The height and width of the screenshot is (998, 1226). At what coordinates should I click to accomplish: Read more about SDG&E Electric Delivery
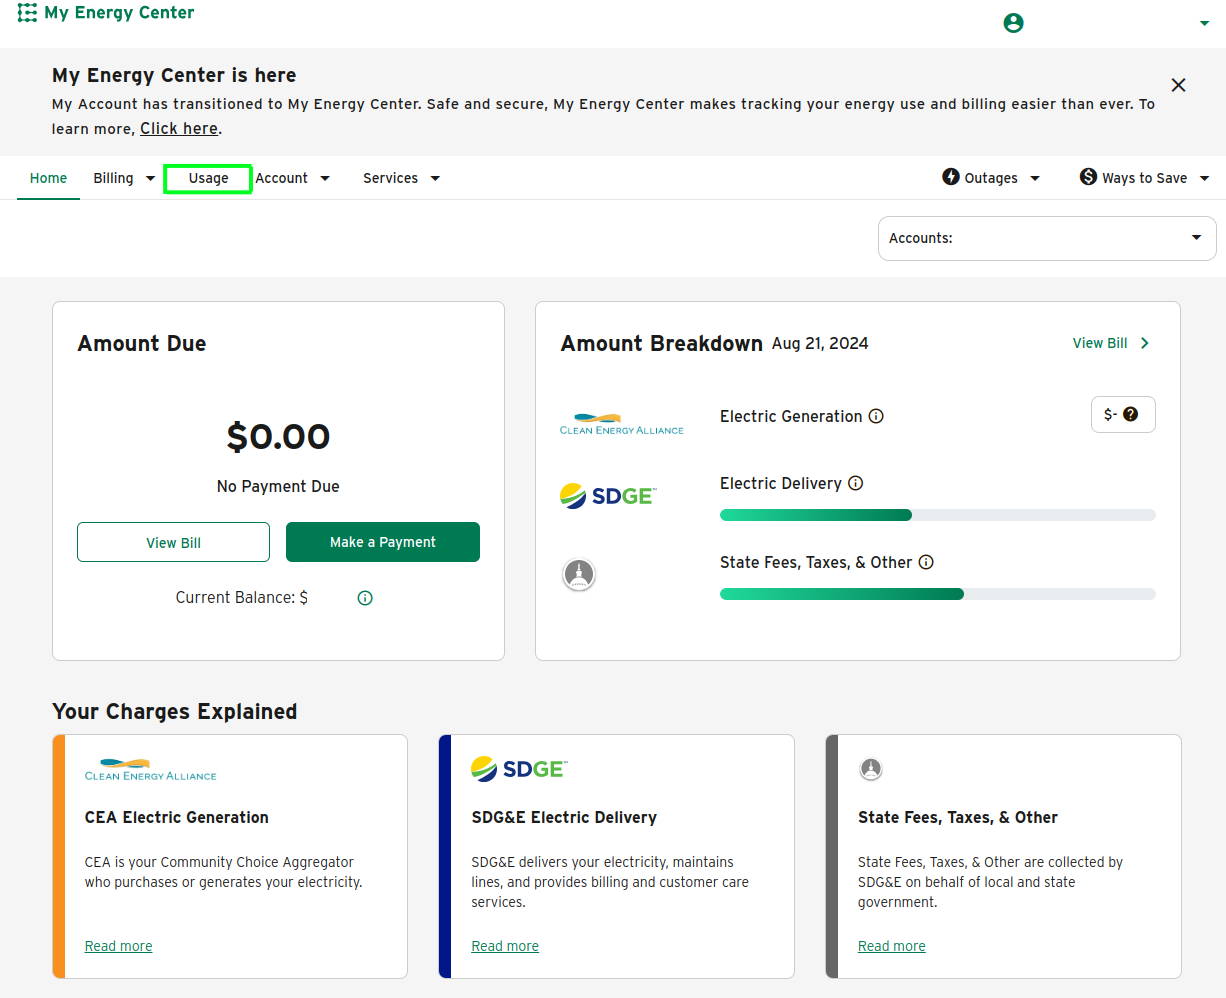[x=505, y=946]
